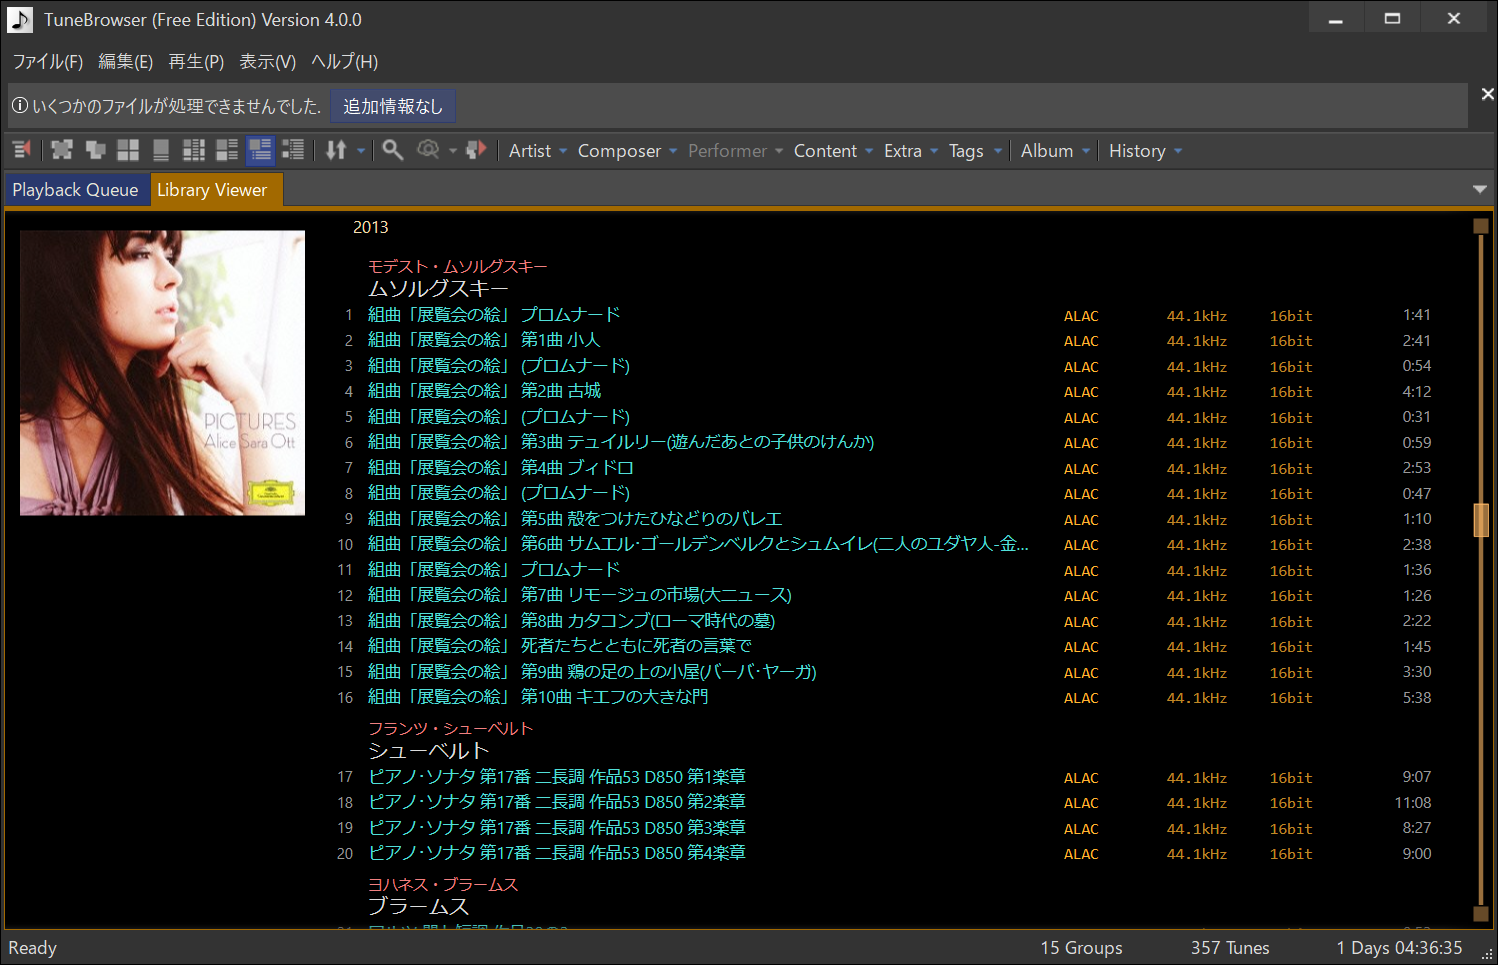
Task: Open the Composer dropdown filter
Action: pos(627,151)
